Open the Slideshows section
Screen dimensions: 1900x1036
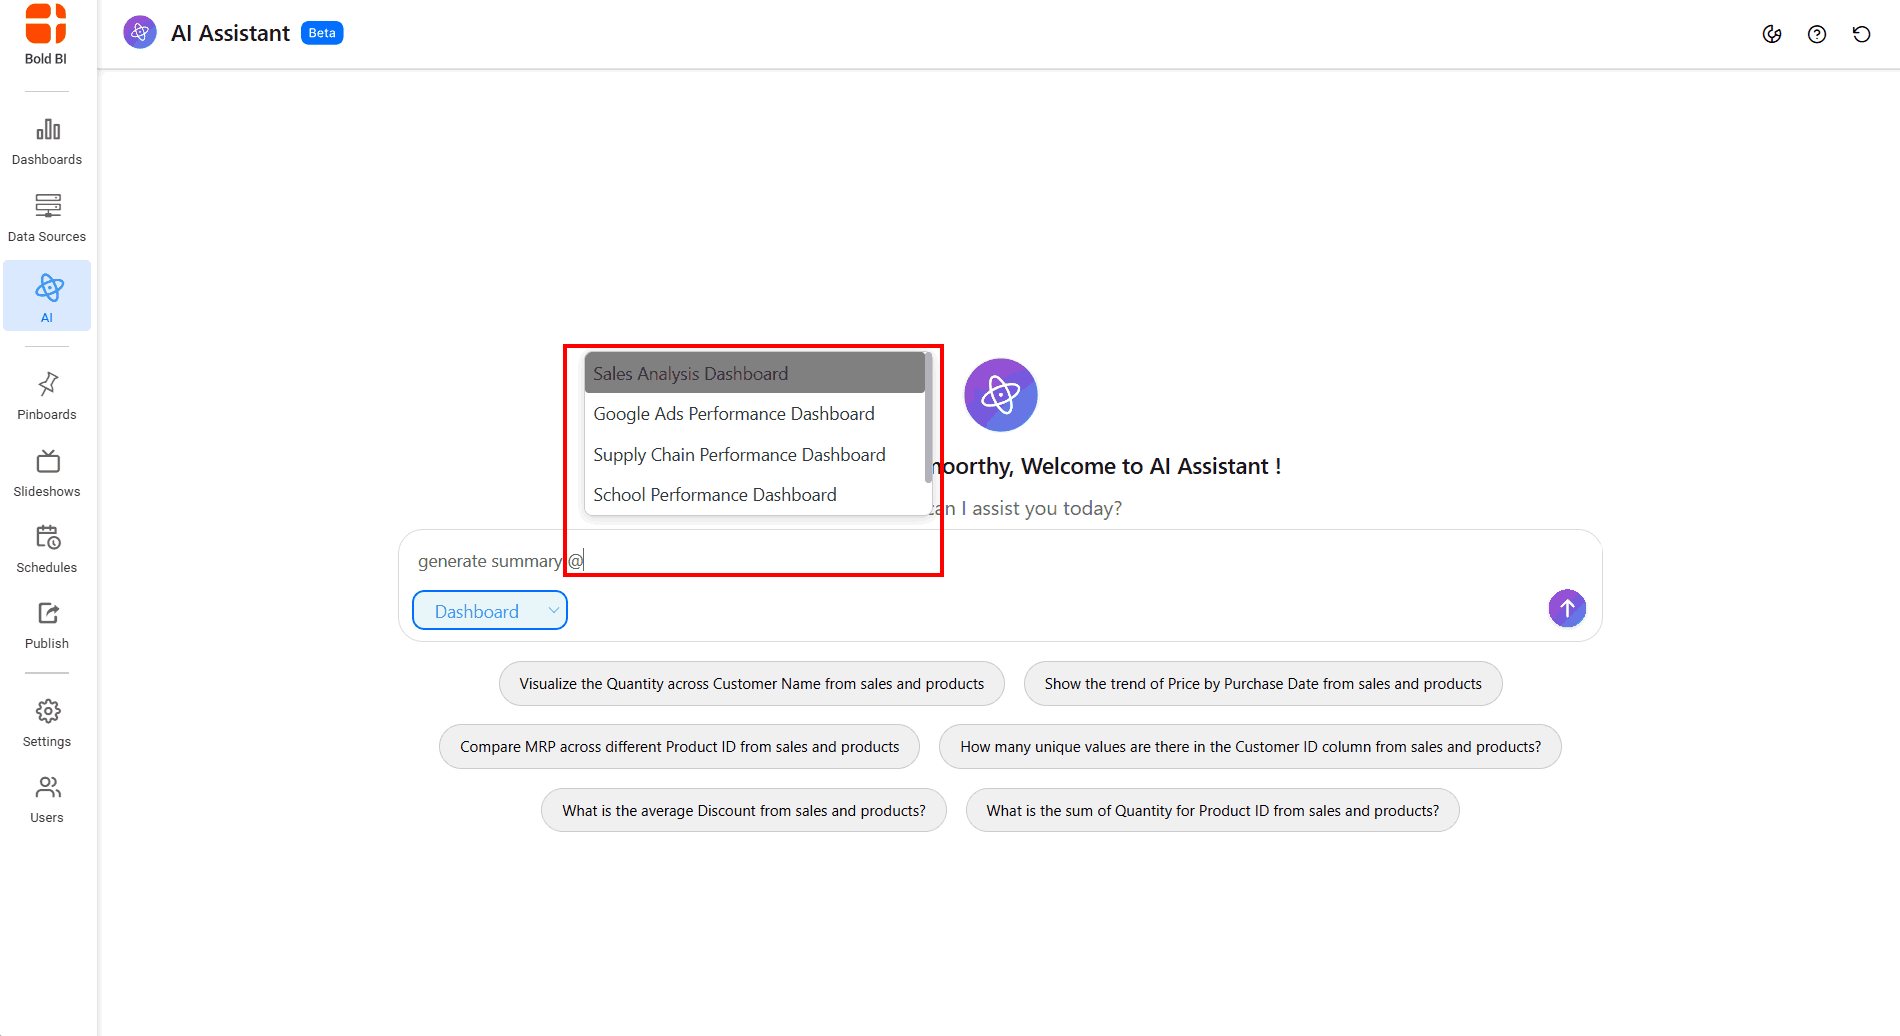coord(47,473)
